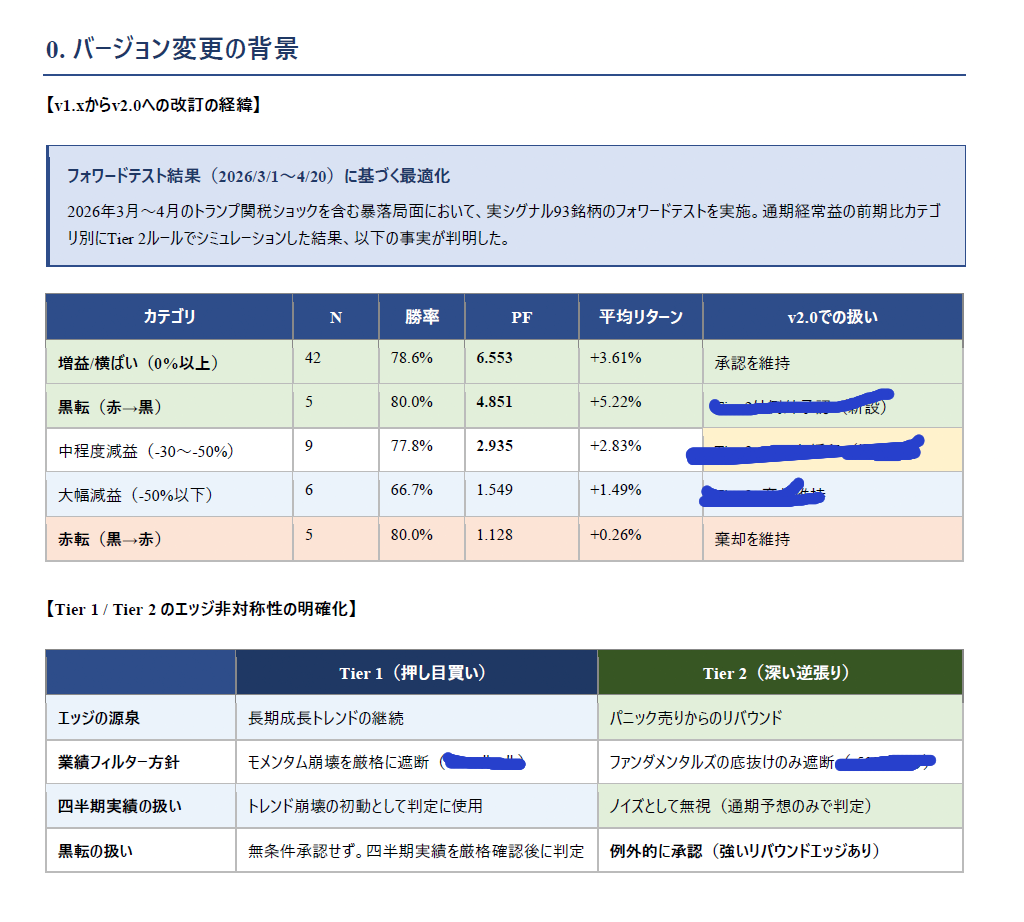Select the row label 四半期実績の扱い
This screenshot has height=922, width=1024.
click(x=120, y=806)
